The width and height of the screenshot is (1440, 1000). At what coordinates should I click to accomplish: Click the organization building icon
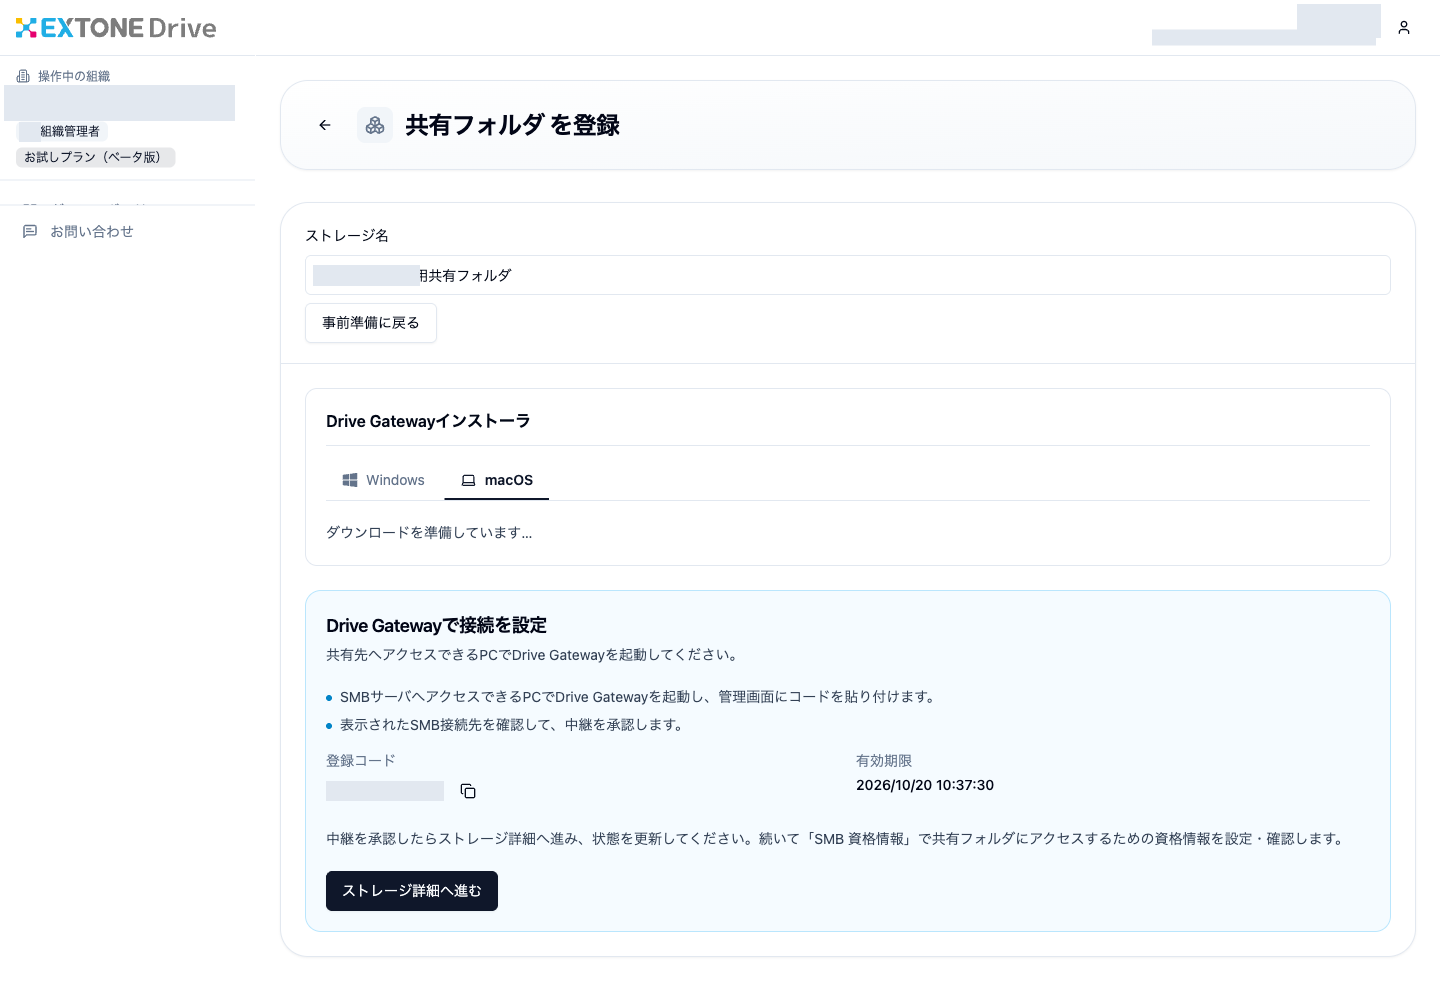[x=23, y=76]
